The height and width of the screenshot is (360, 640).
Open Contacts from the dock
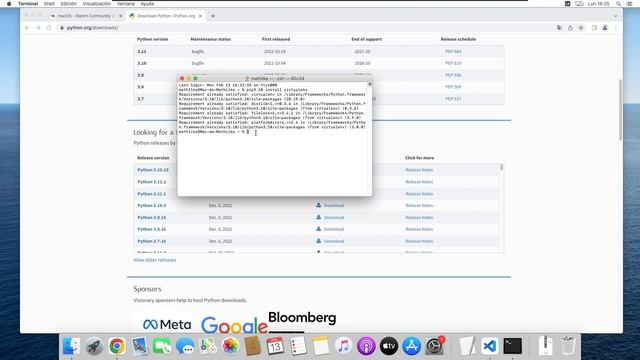253,346
